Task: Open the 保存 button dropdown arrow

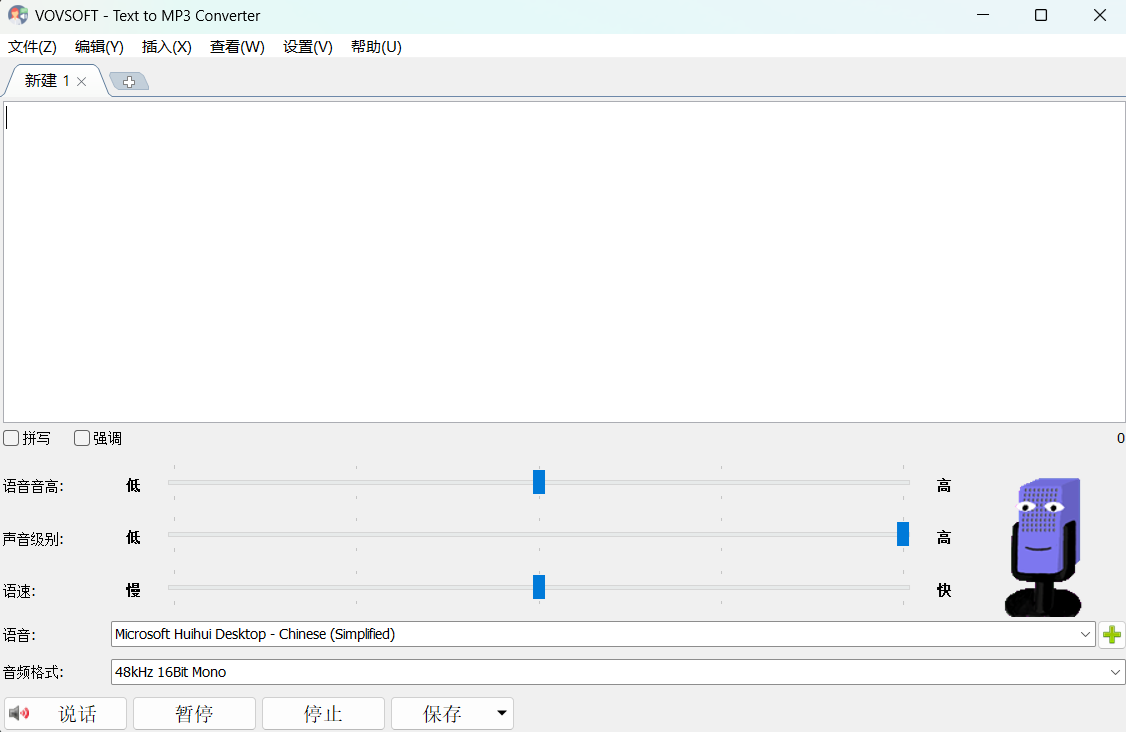Action: tap(501, 714)
